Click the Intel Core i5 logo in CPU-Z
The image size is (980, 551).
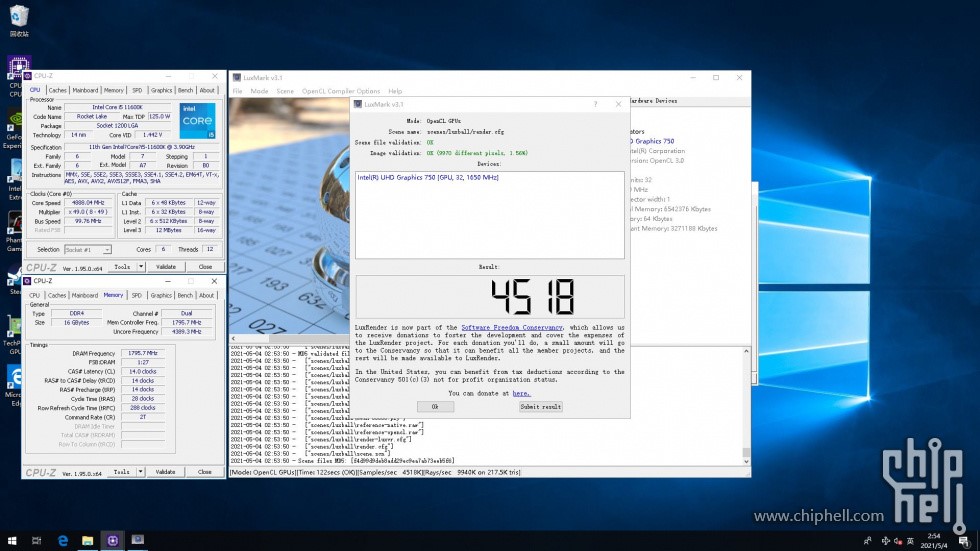point(198,121)
